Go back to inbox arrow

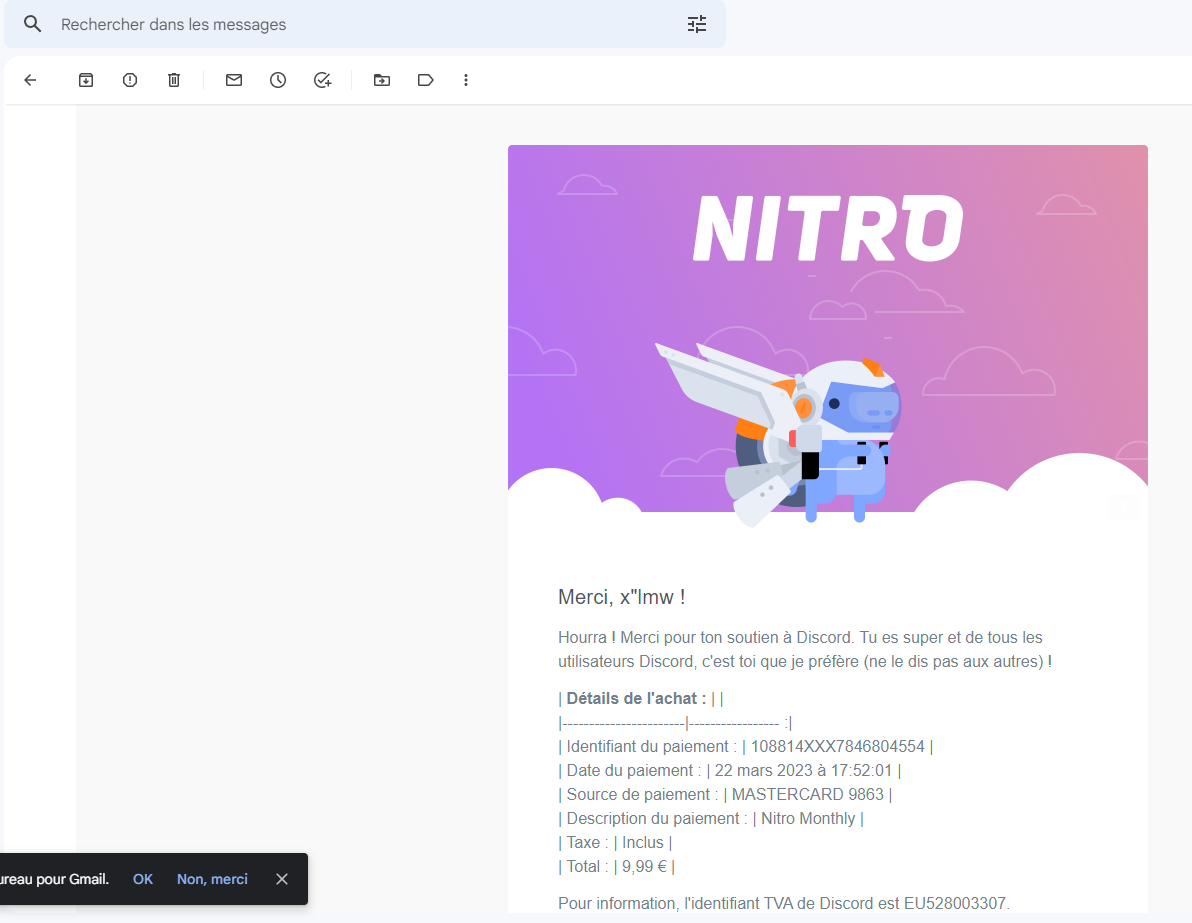tap(30, 80)
